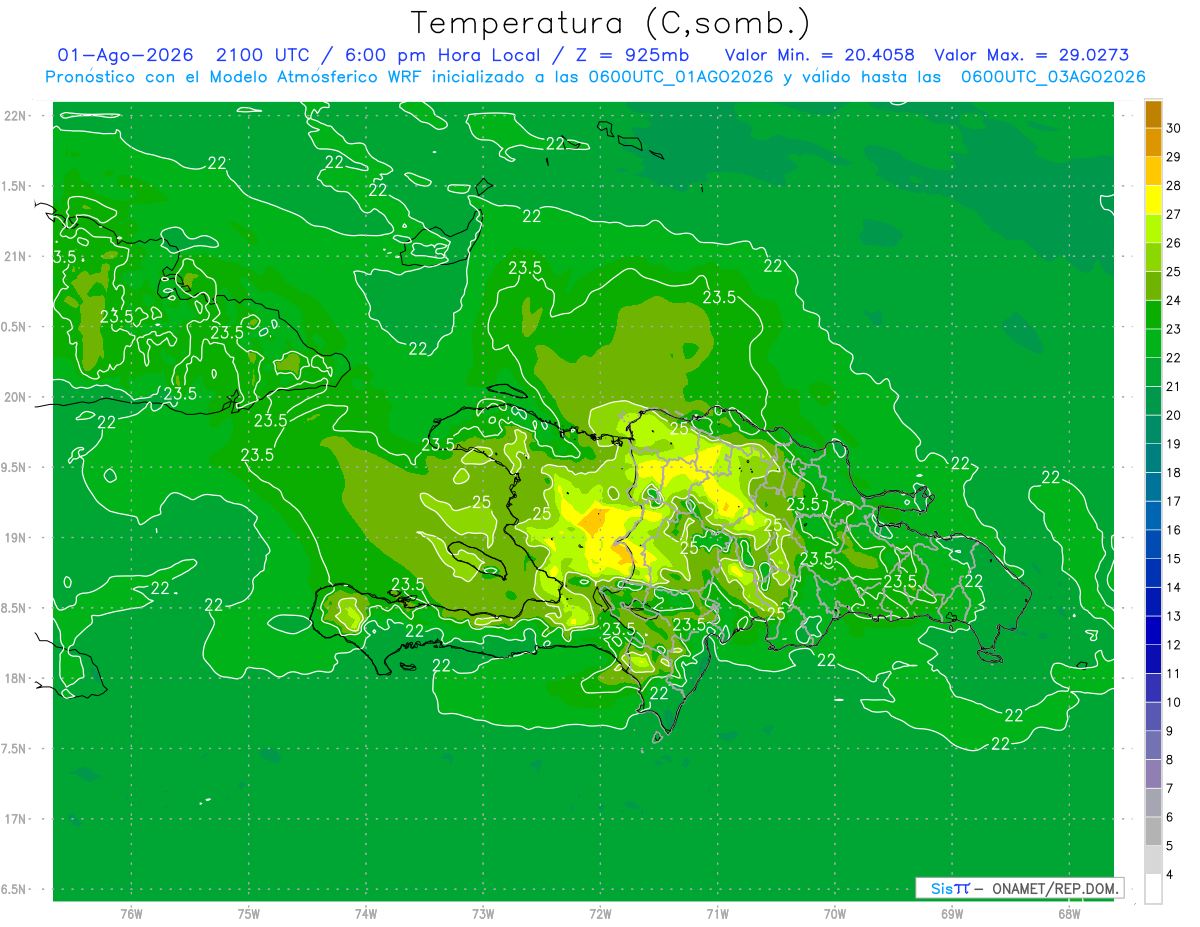
Task: Click the '21N' latitude axis label
Action: pyautogui.click(x=16, y=256)
